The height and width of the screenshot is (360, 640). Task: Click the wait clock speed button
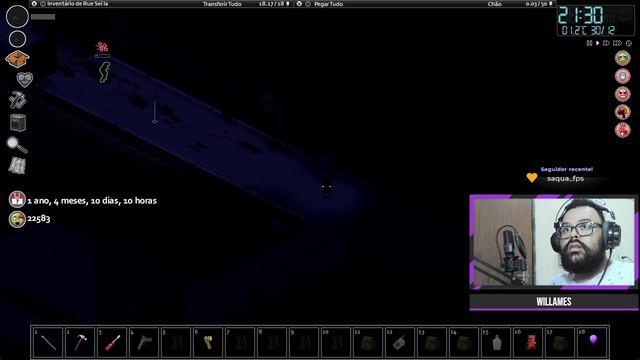[629, 43]
